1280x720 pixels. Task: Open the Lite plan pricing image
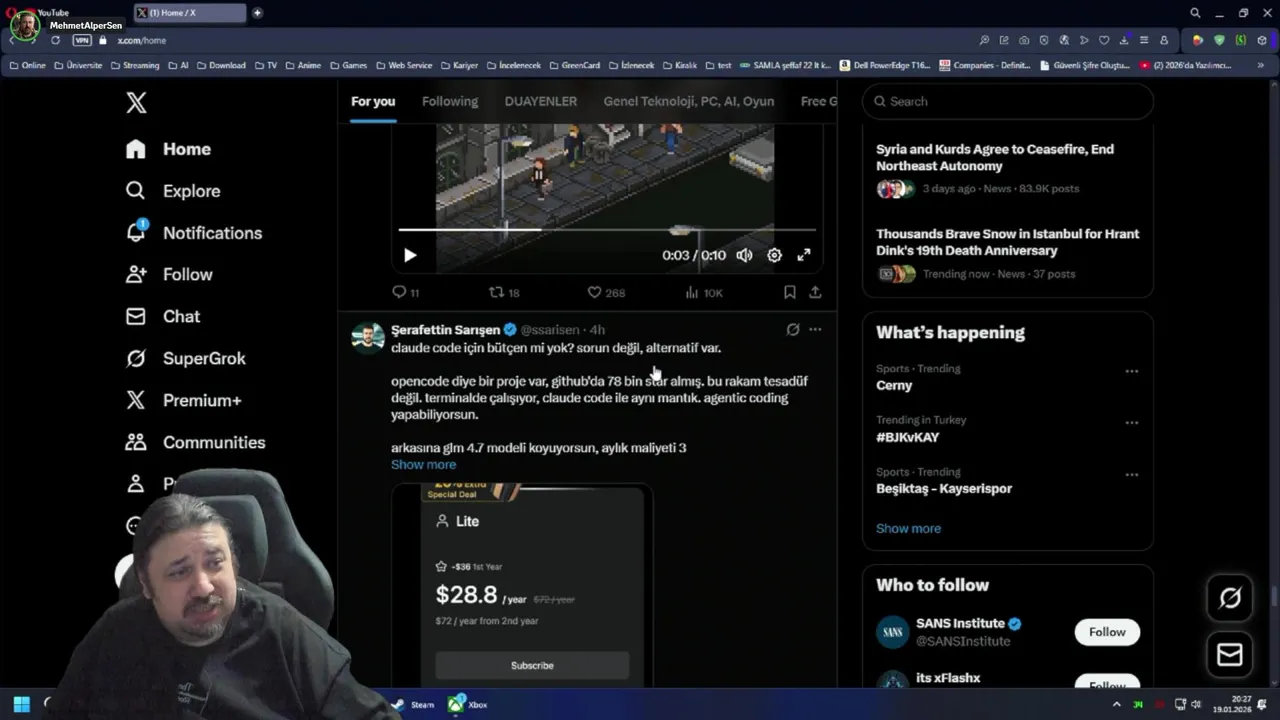(522, 585)
